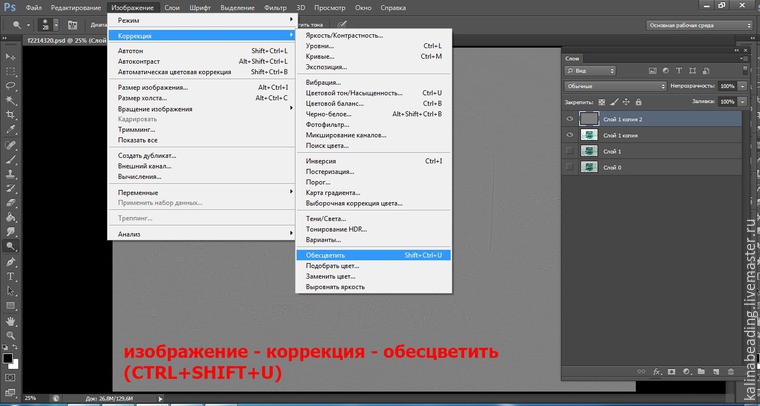
Task: Select the Crop tool
Action: click(11, 115)
